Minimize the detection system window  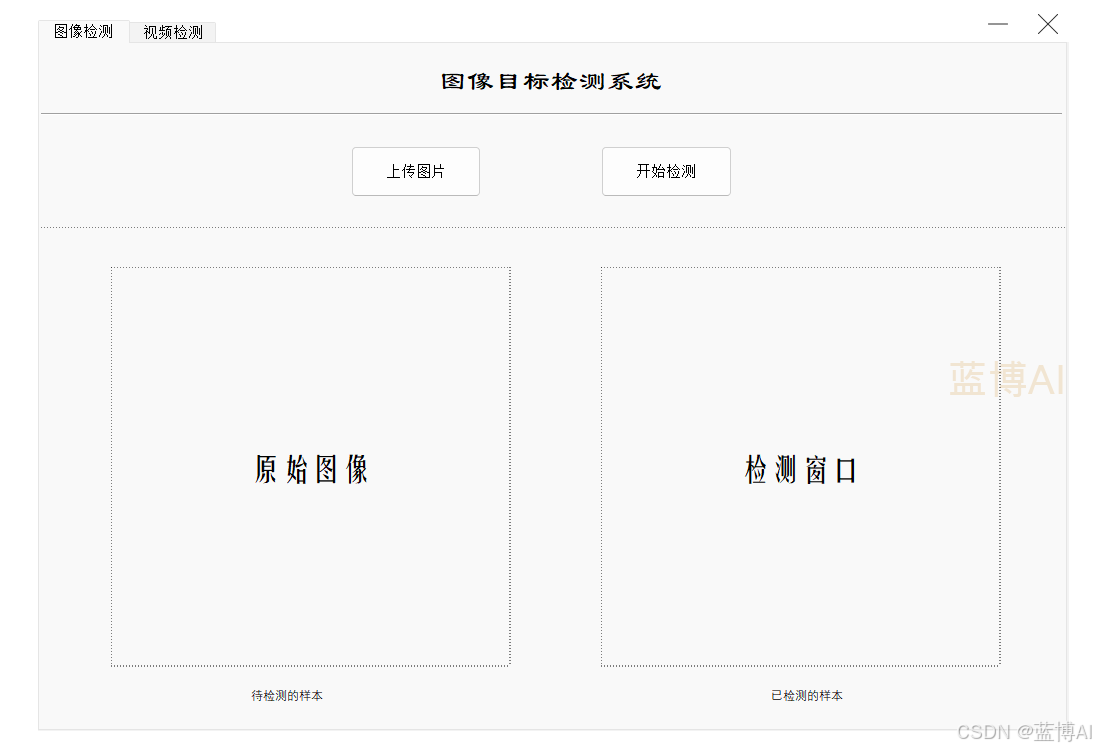[997, 24]
